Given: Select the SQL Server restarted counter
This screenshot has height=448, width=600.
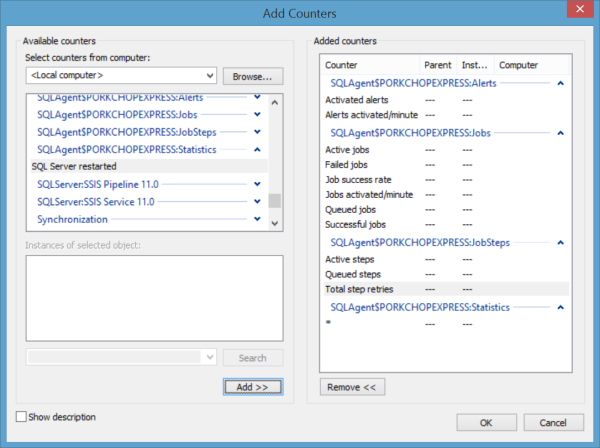Looking at the screenshot, I should click(x=149, y=166).
